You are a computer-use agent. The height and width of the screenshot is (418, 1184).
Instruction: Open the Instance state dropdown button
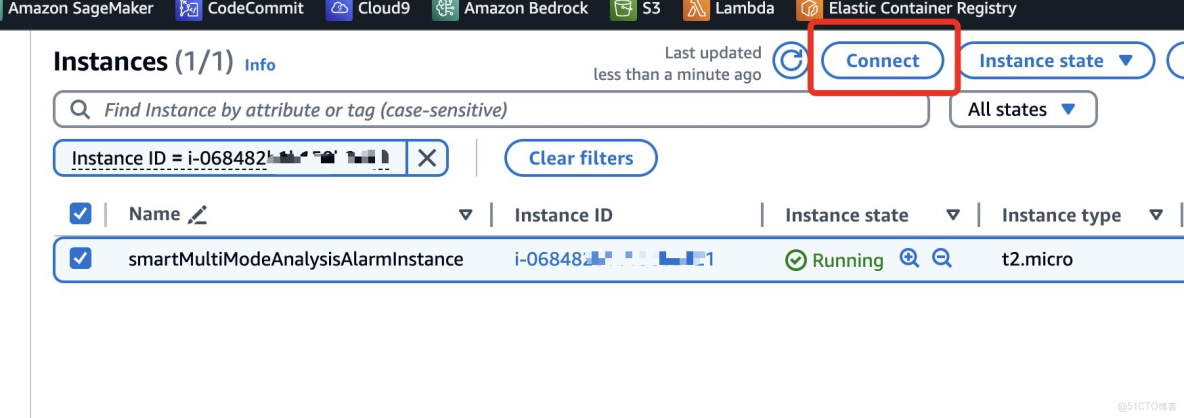coord(1055,61)
